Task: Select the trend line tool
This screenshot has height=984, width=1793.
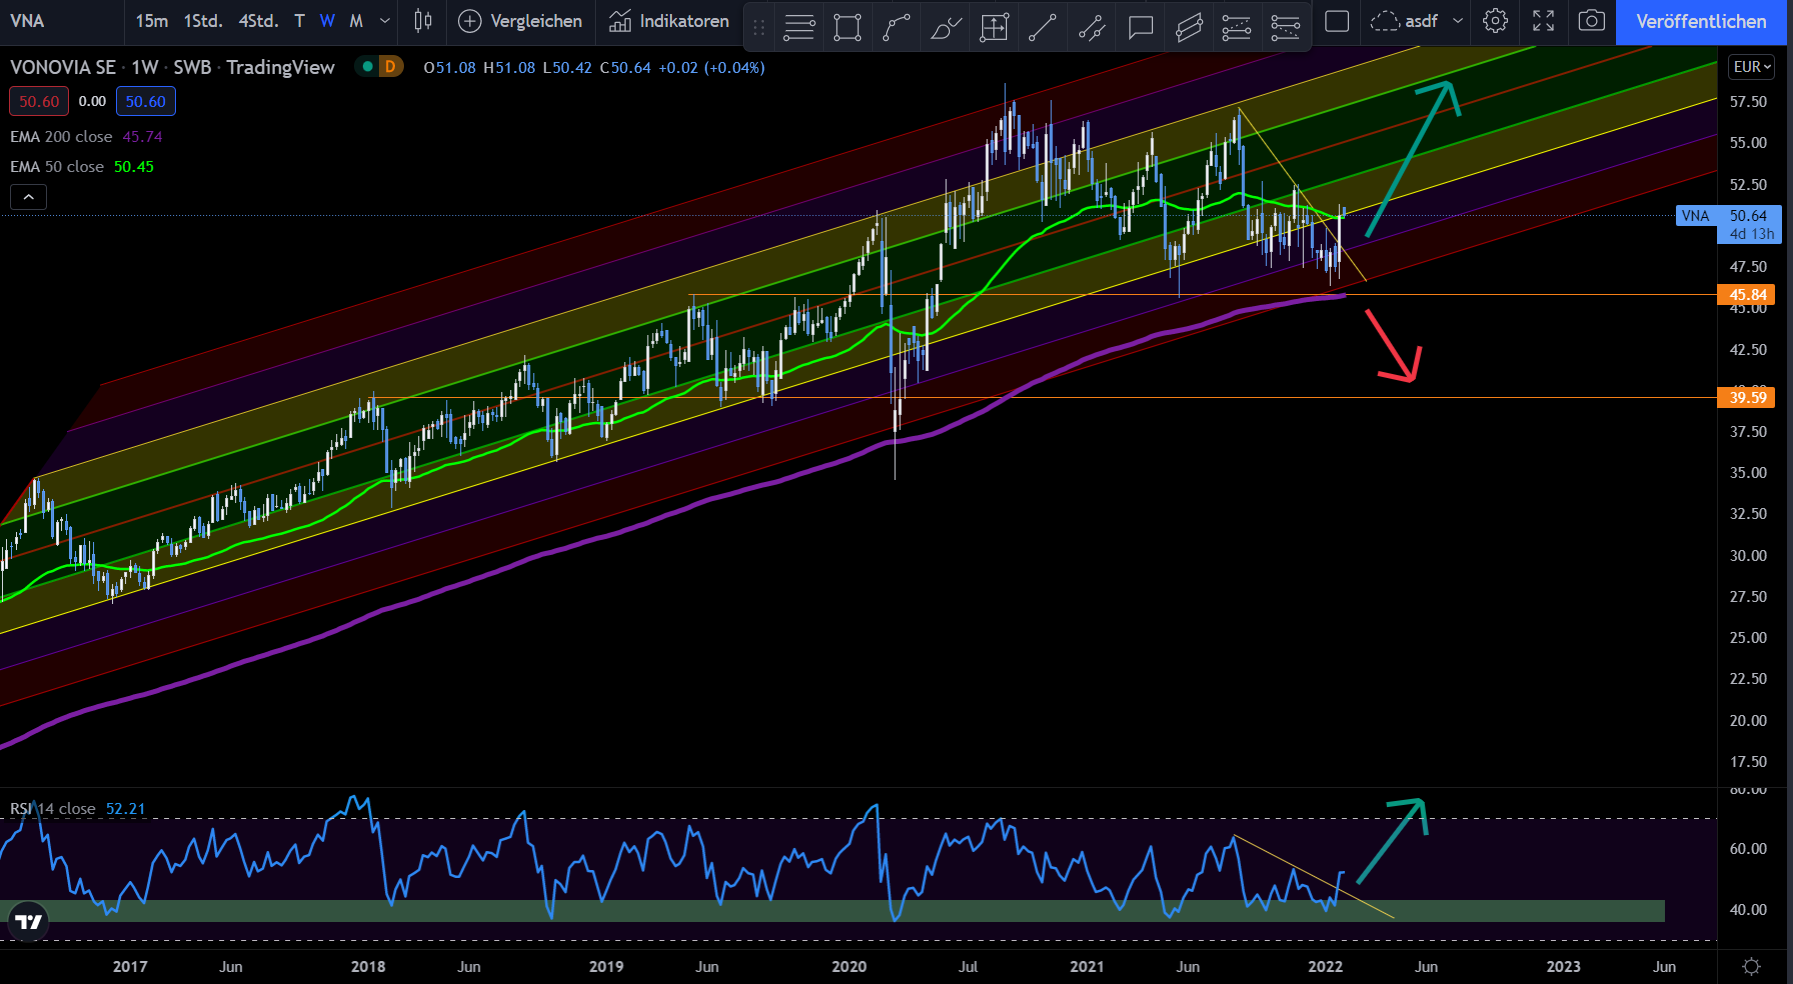Action: point(1042,27)
